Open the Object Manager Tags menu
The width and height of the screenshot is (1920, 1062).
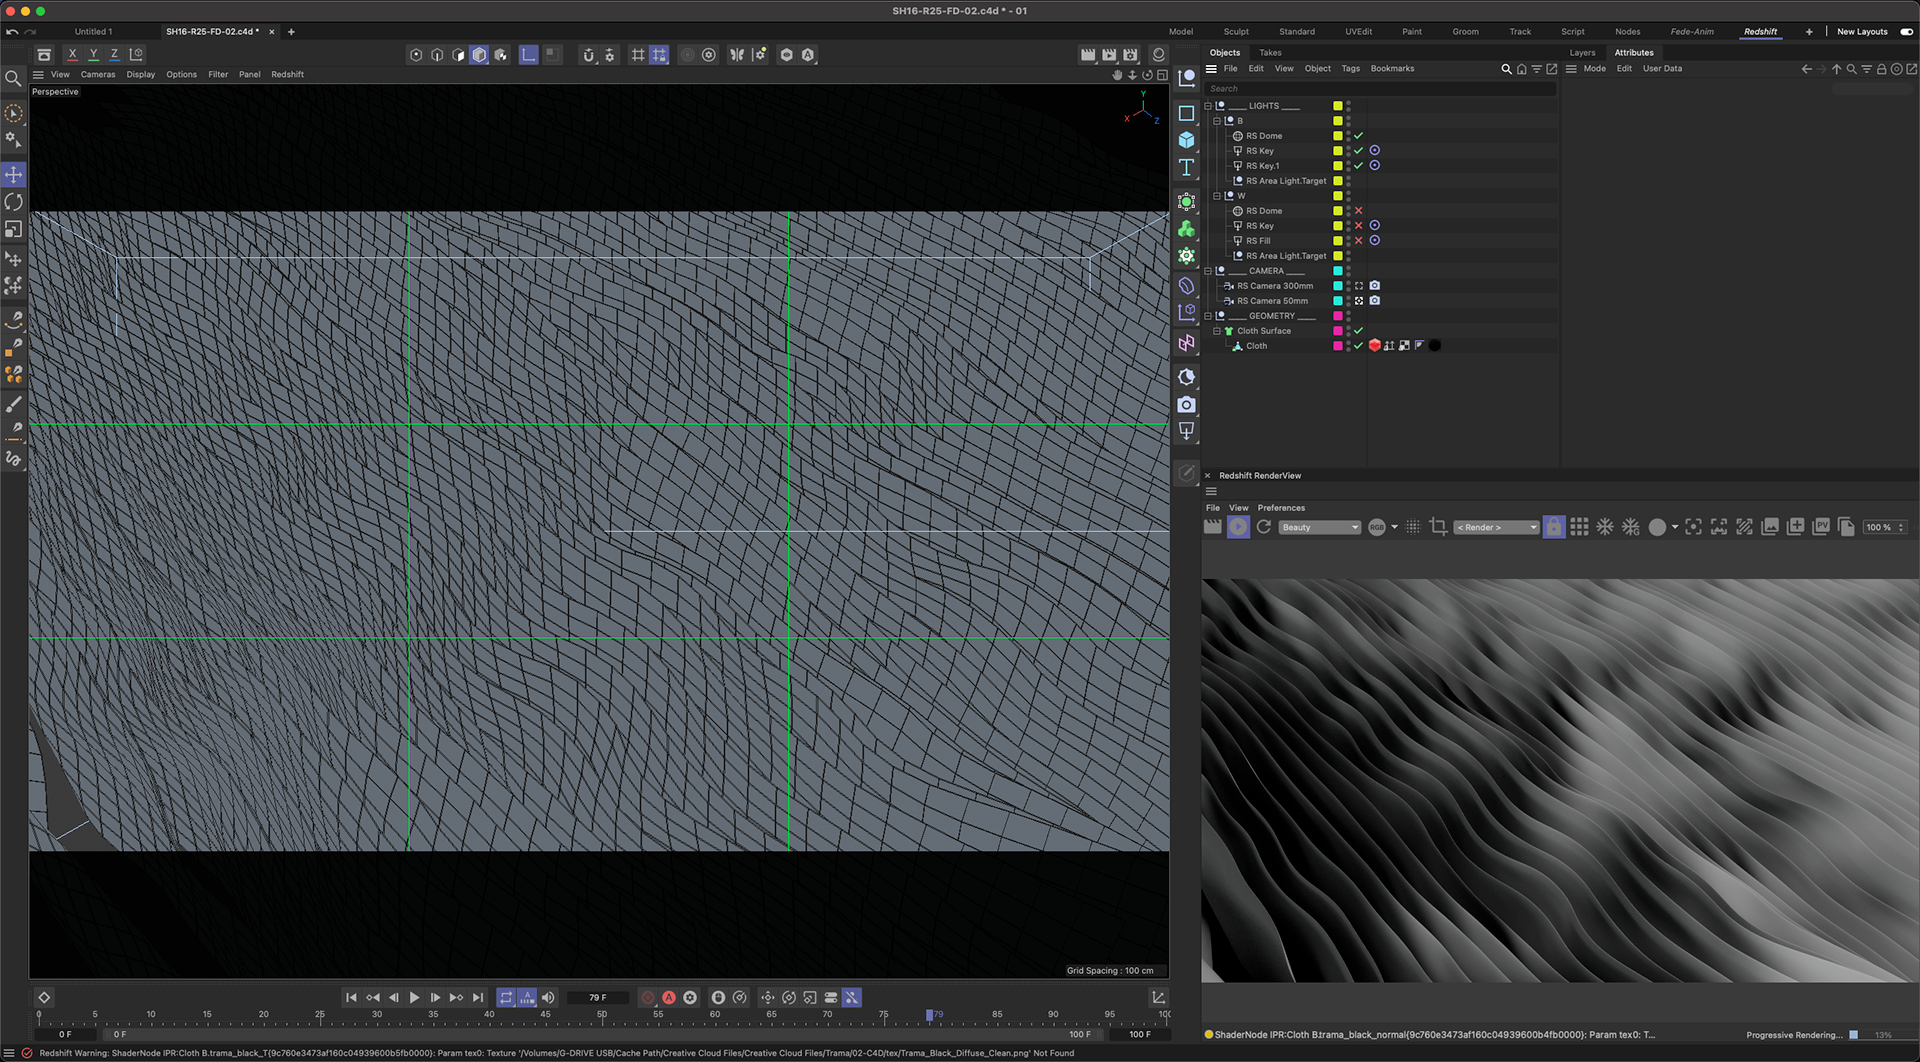(1350, 69)
